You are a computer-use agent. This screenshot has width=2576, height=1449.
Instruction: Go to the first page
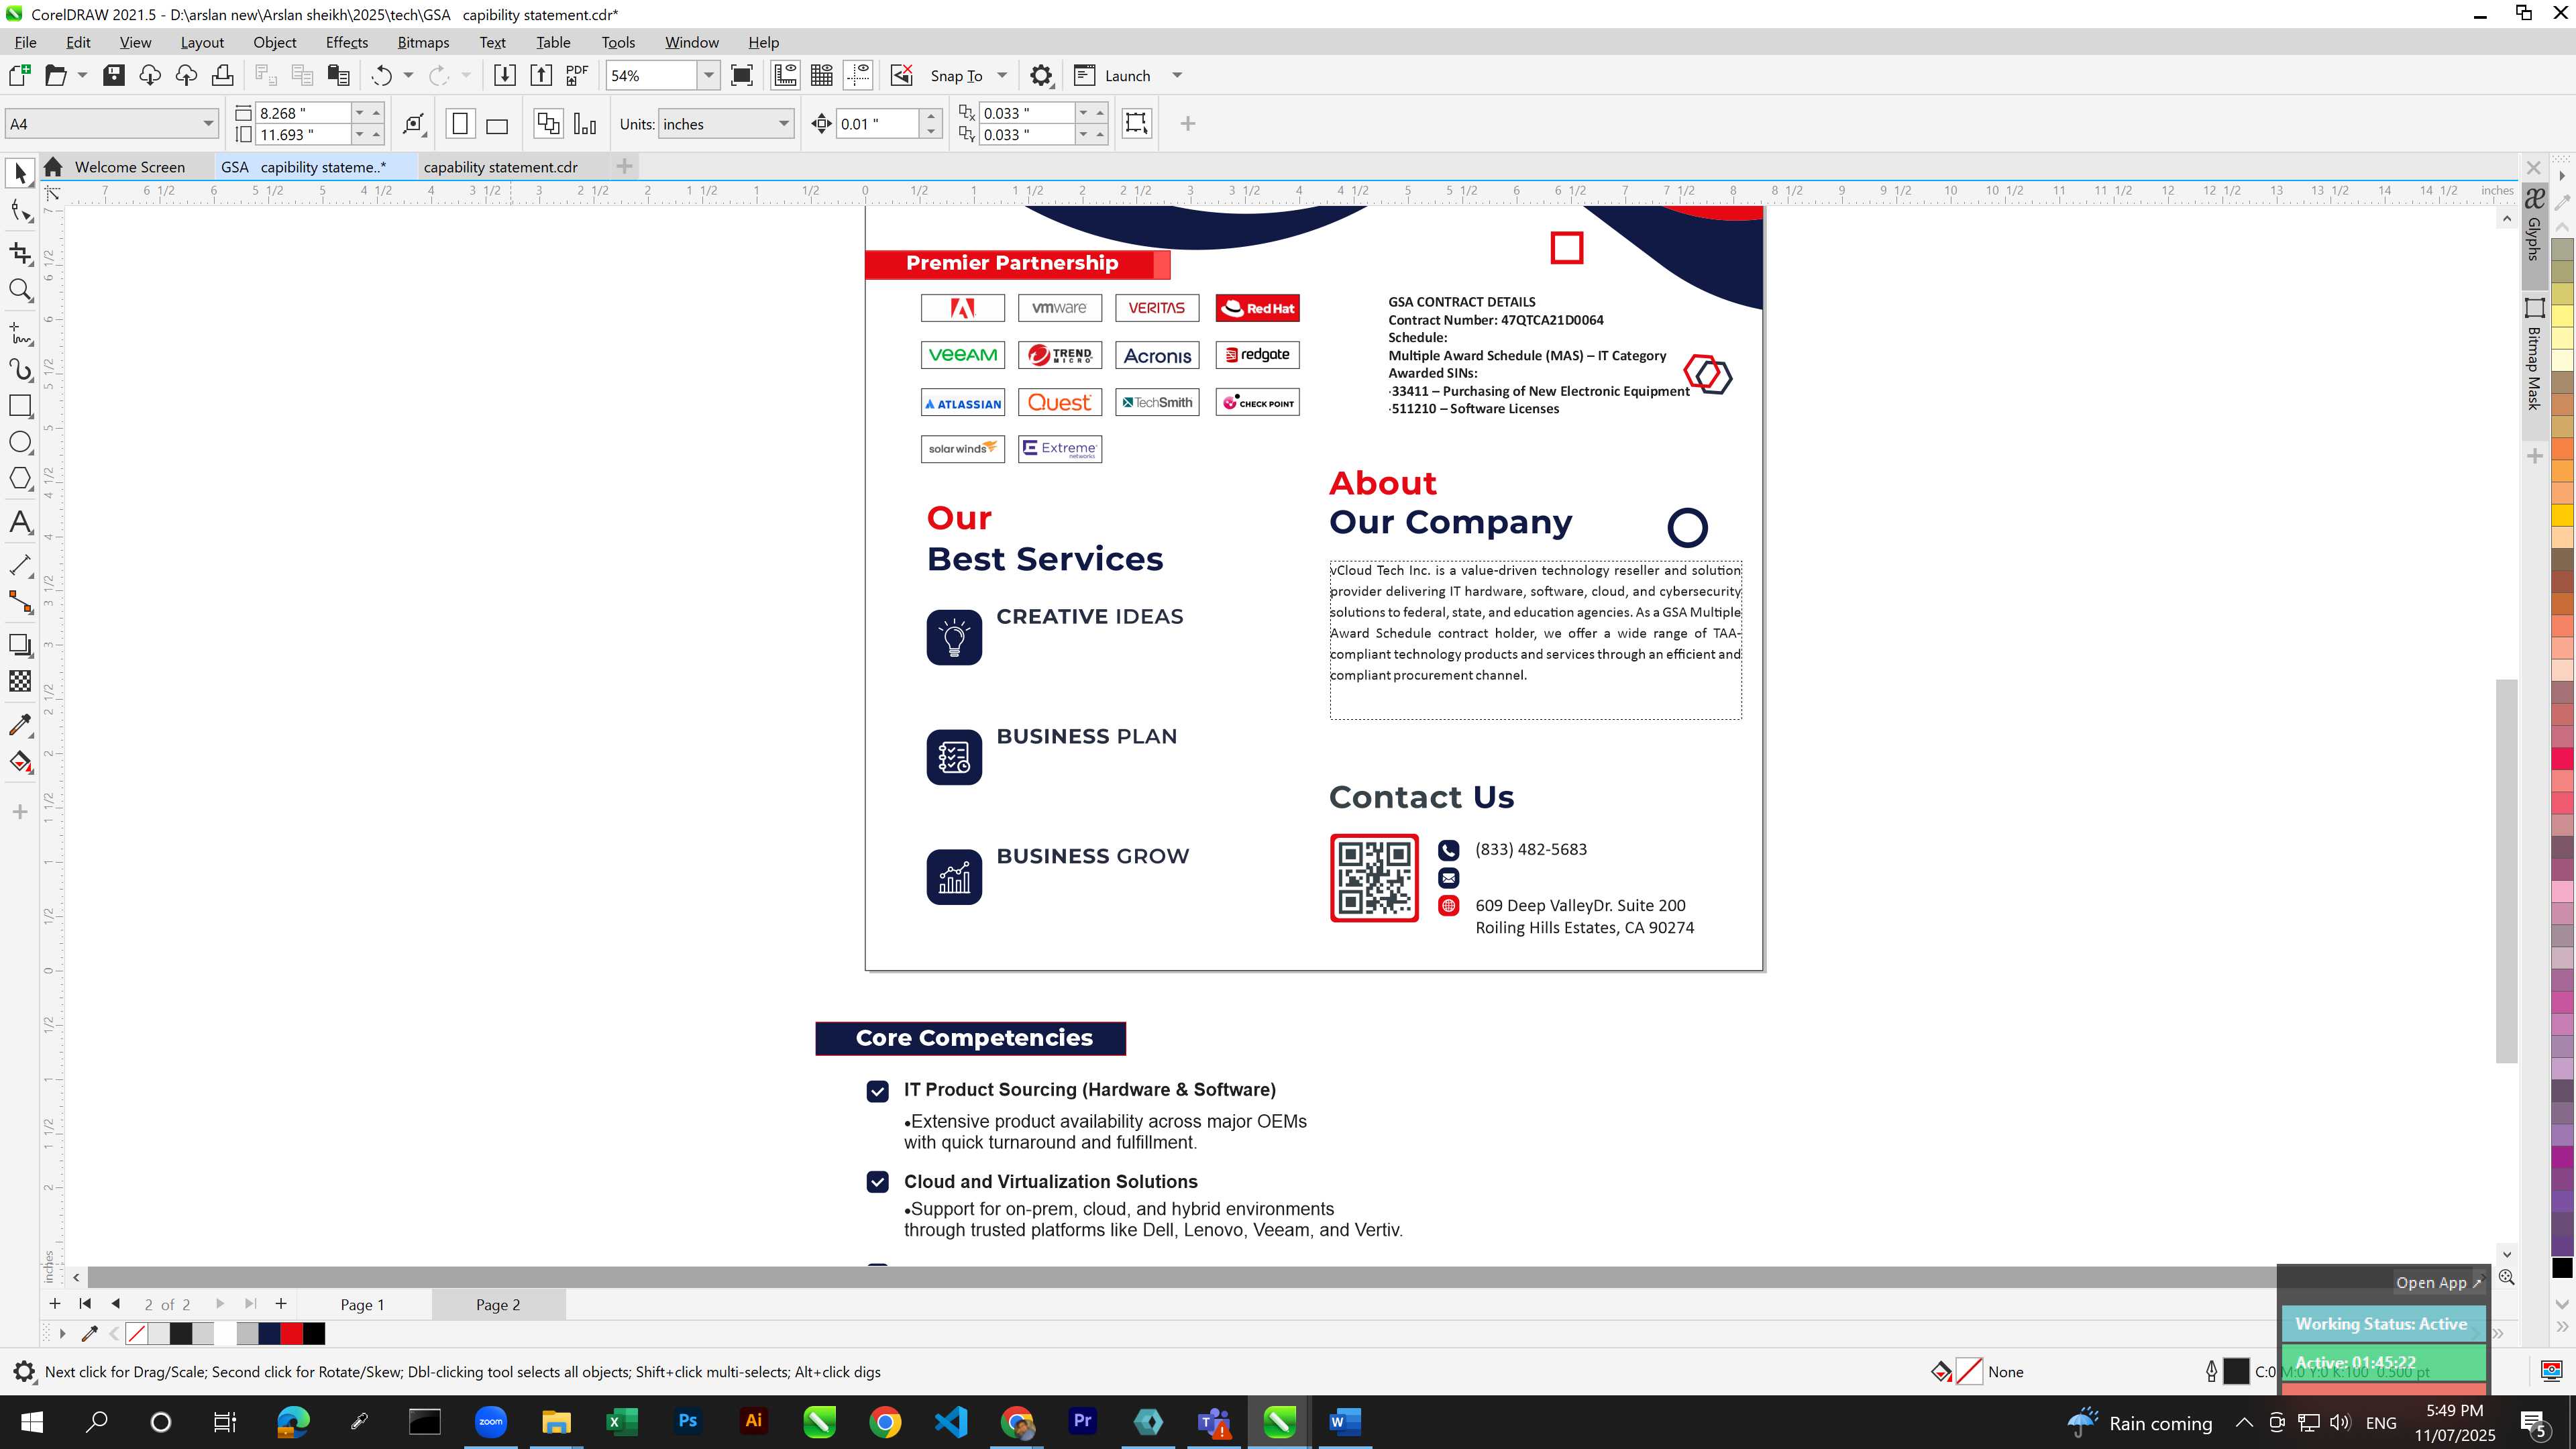pyautogui.click(x=85, y=1303)
